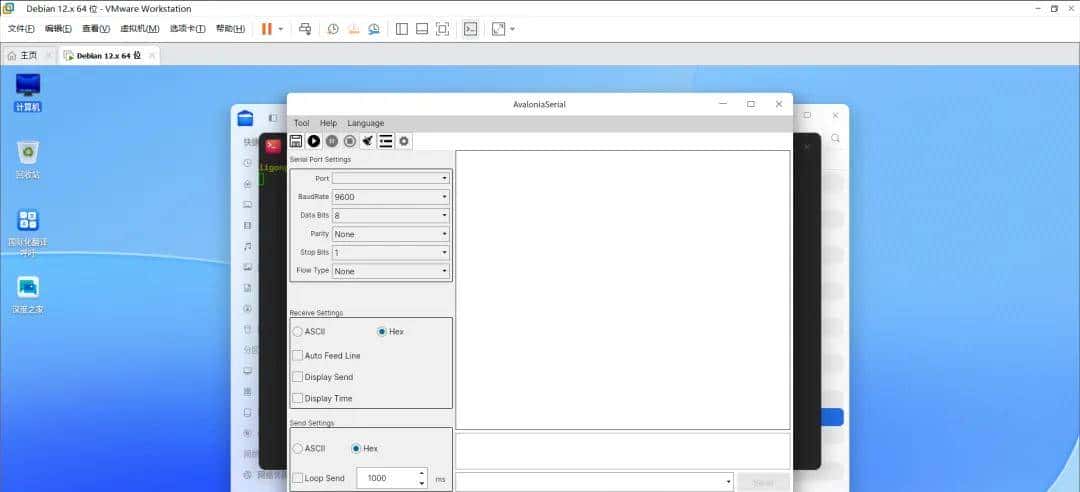Image resolution: width=1080 pixels, height=492 pixels.
Task: Click the take snapshot clock icon in VMware
Action: pyautogui.click(x=333, y=29)
